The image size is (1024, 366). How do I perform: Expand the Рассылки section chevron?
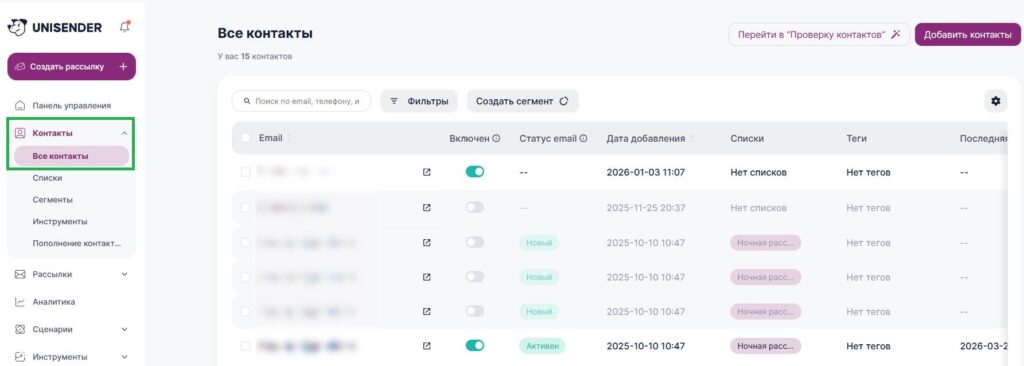(124, 274)
